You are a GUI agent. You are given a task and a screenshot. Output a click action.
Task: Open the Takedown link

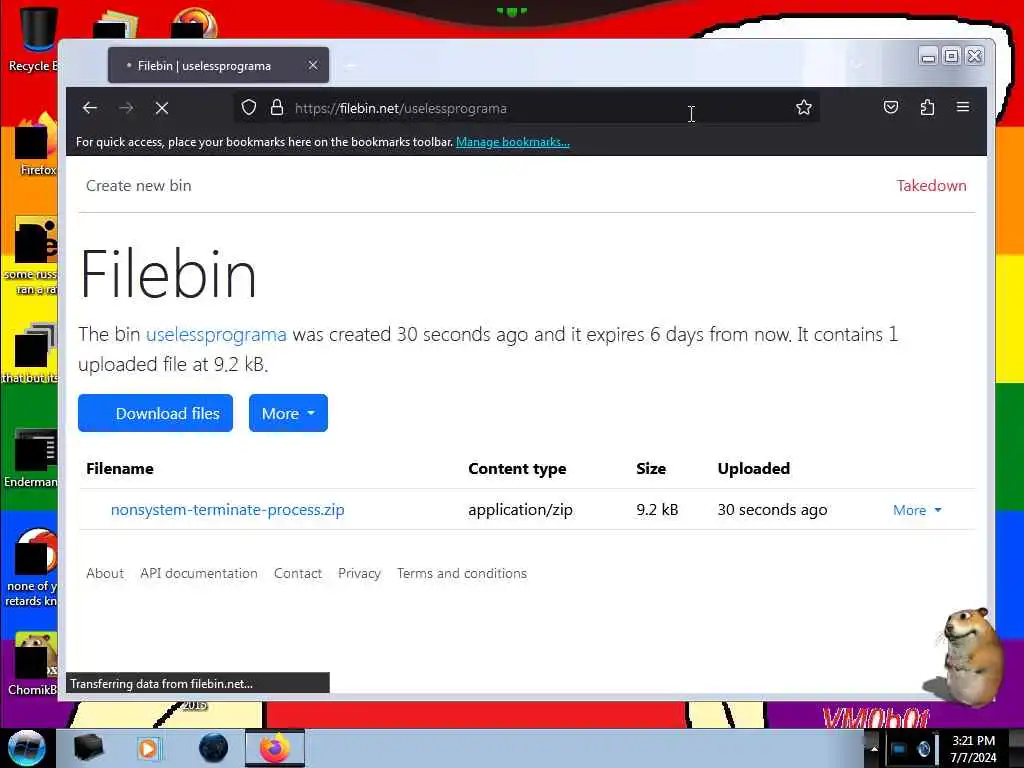(x=931, y=185)
